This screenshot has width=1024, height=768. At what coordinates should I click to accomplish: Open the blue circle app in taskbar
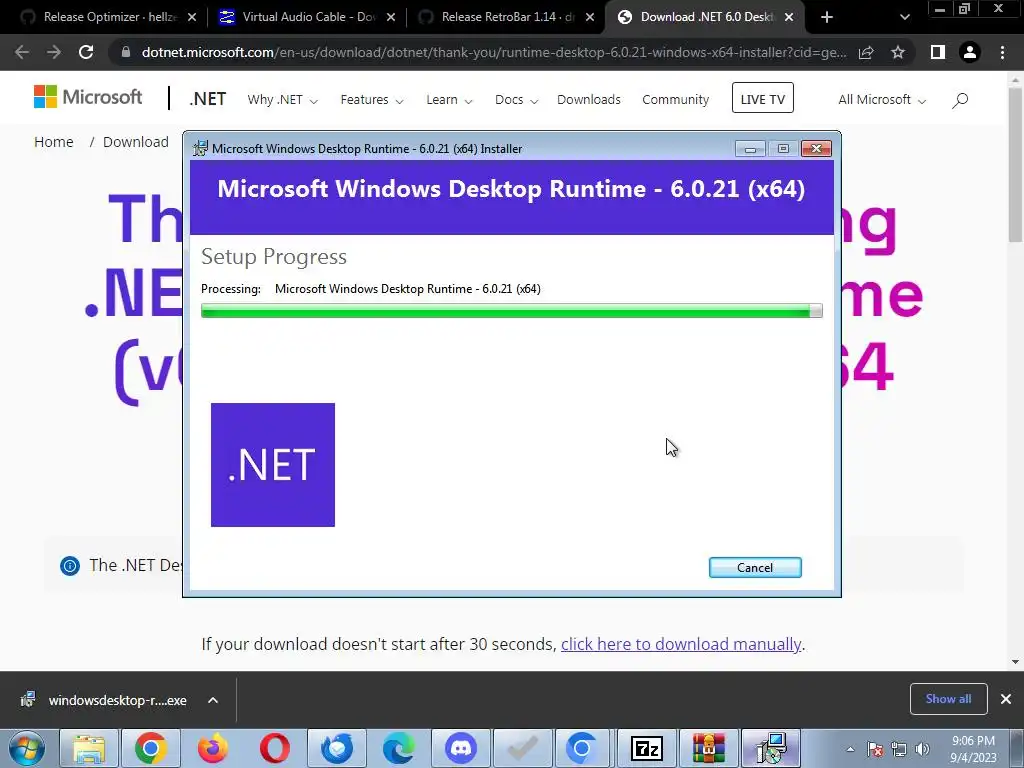pyautogui.click(x=581, y=748)
